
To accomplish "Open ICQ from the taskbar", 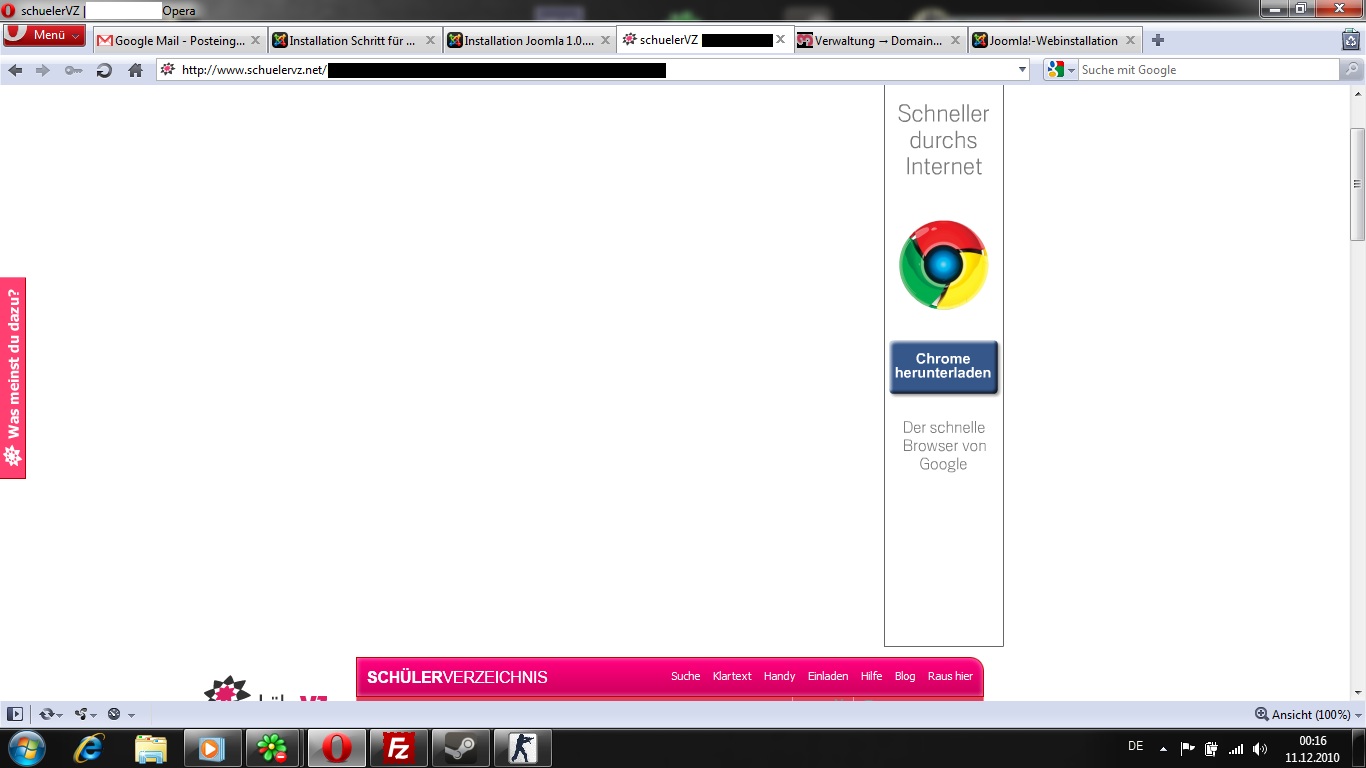I will point(273,748).
